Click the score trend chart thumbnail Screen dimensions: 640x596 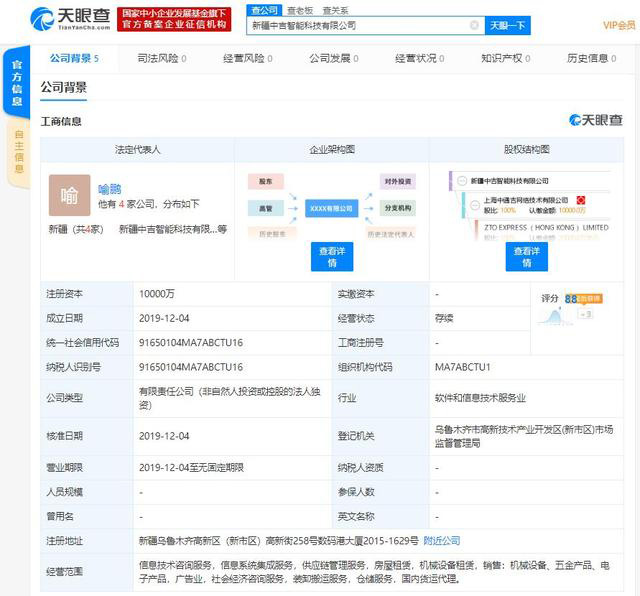(554, 316)
